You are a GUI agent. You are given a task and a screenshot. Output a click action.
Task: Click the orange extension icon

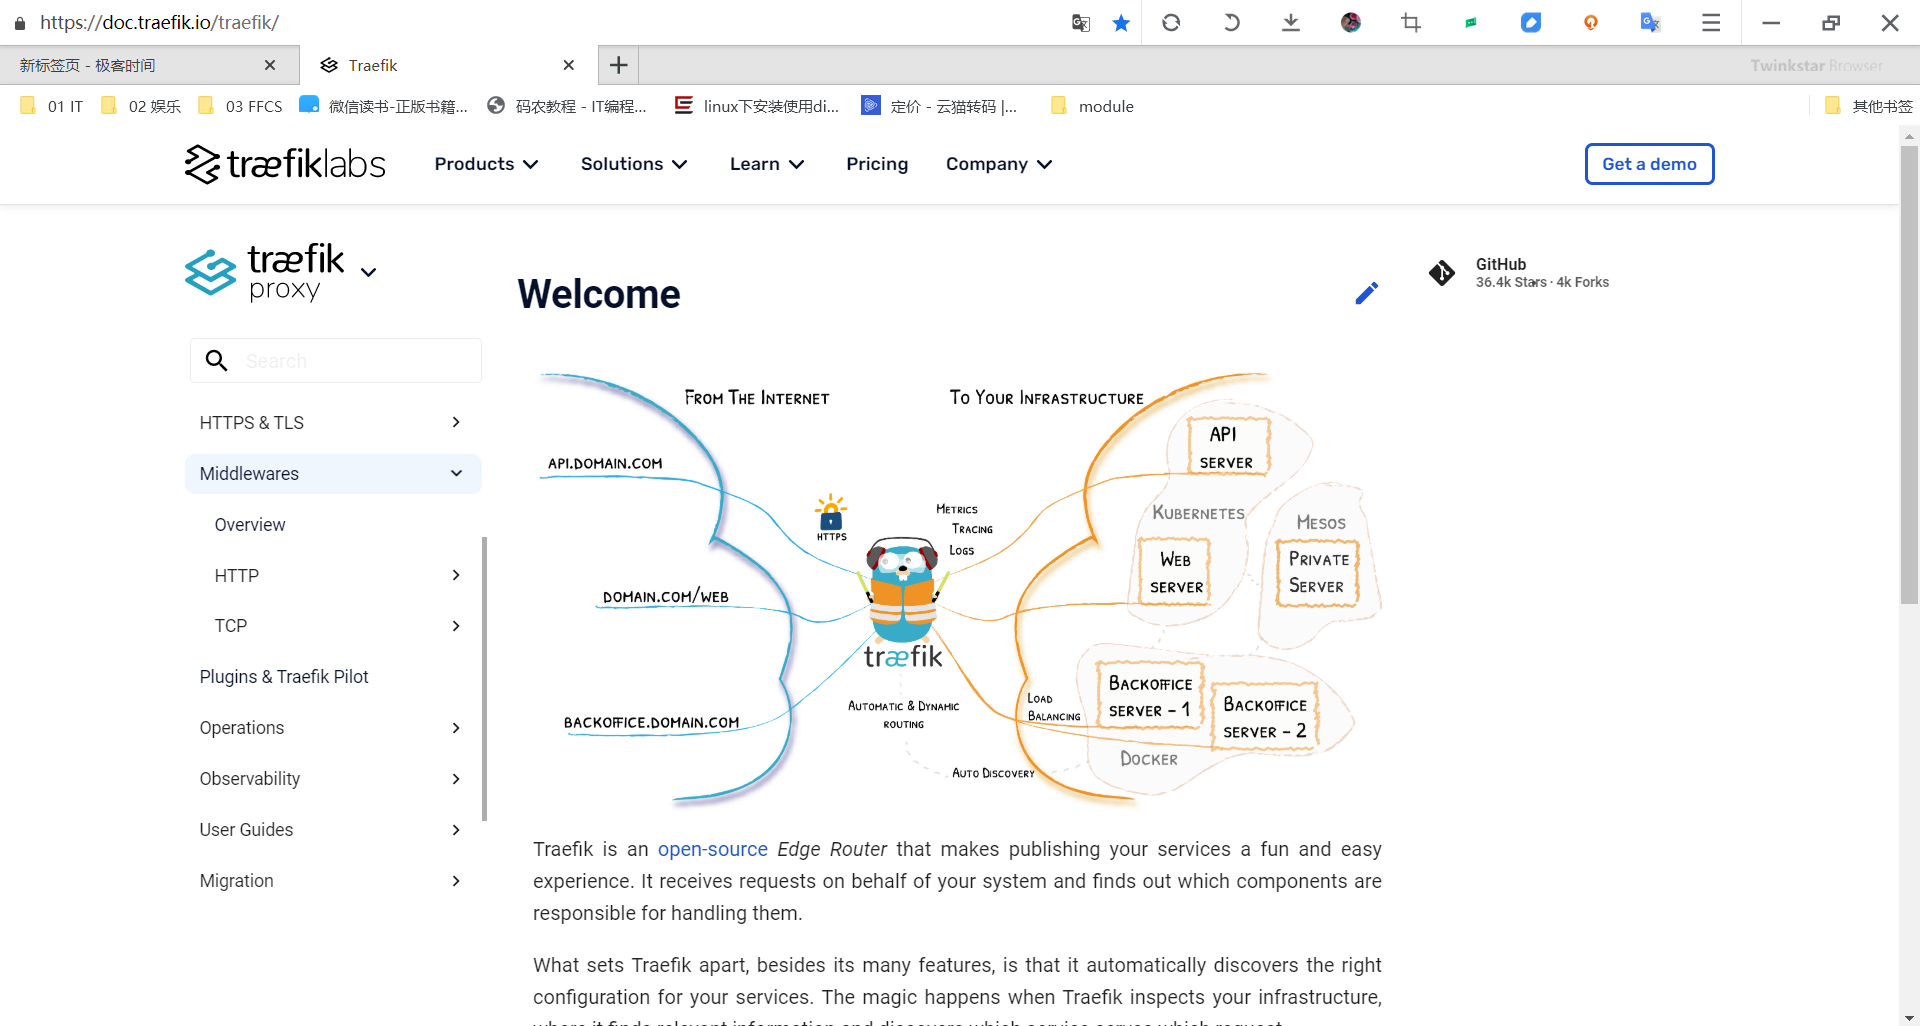click(x=1591, y=22)
